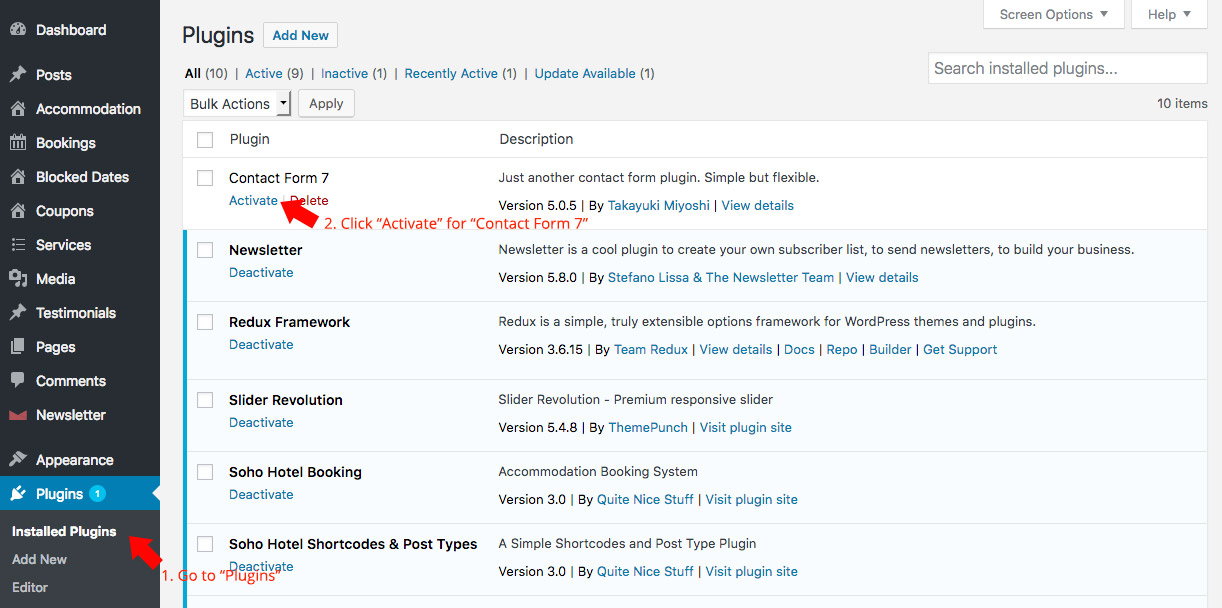Screen dimensions: 1222x608
Task: Tick the Contact Form 7 checkbox
Action: (205, 178)
